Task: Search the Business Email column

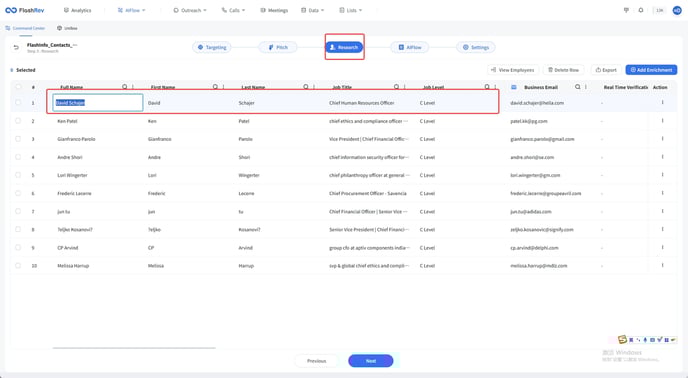Action: [x=578, y=87]
